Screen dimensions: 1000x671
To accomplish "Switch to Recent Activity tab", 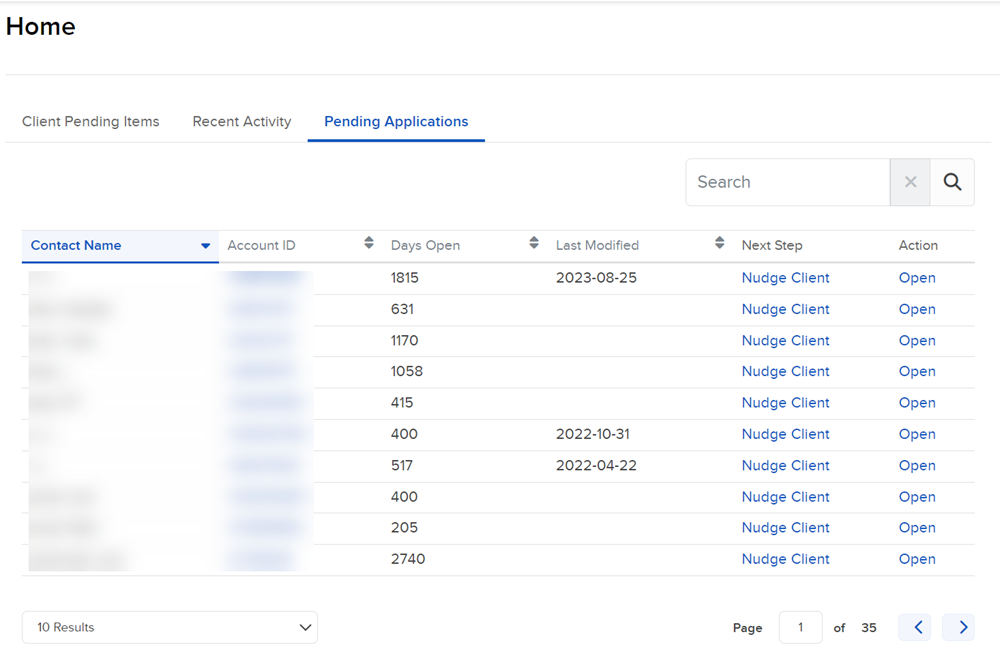I will (242, 121).
